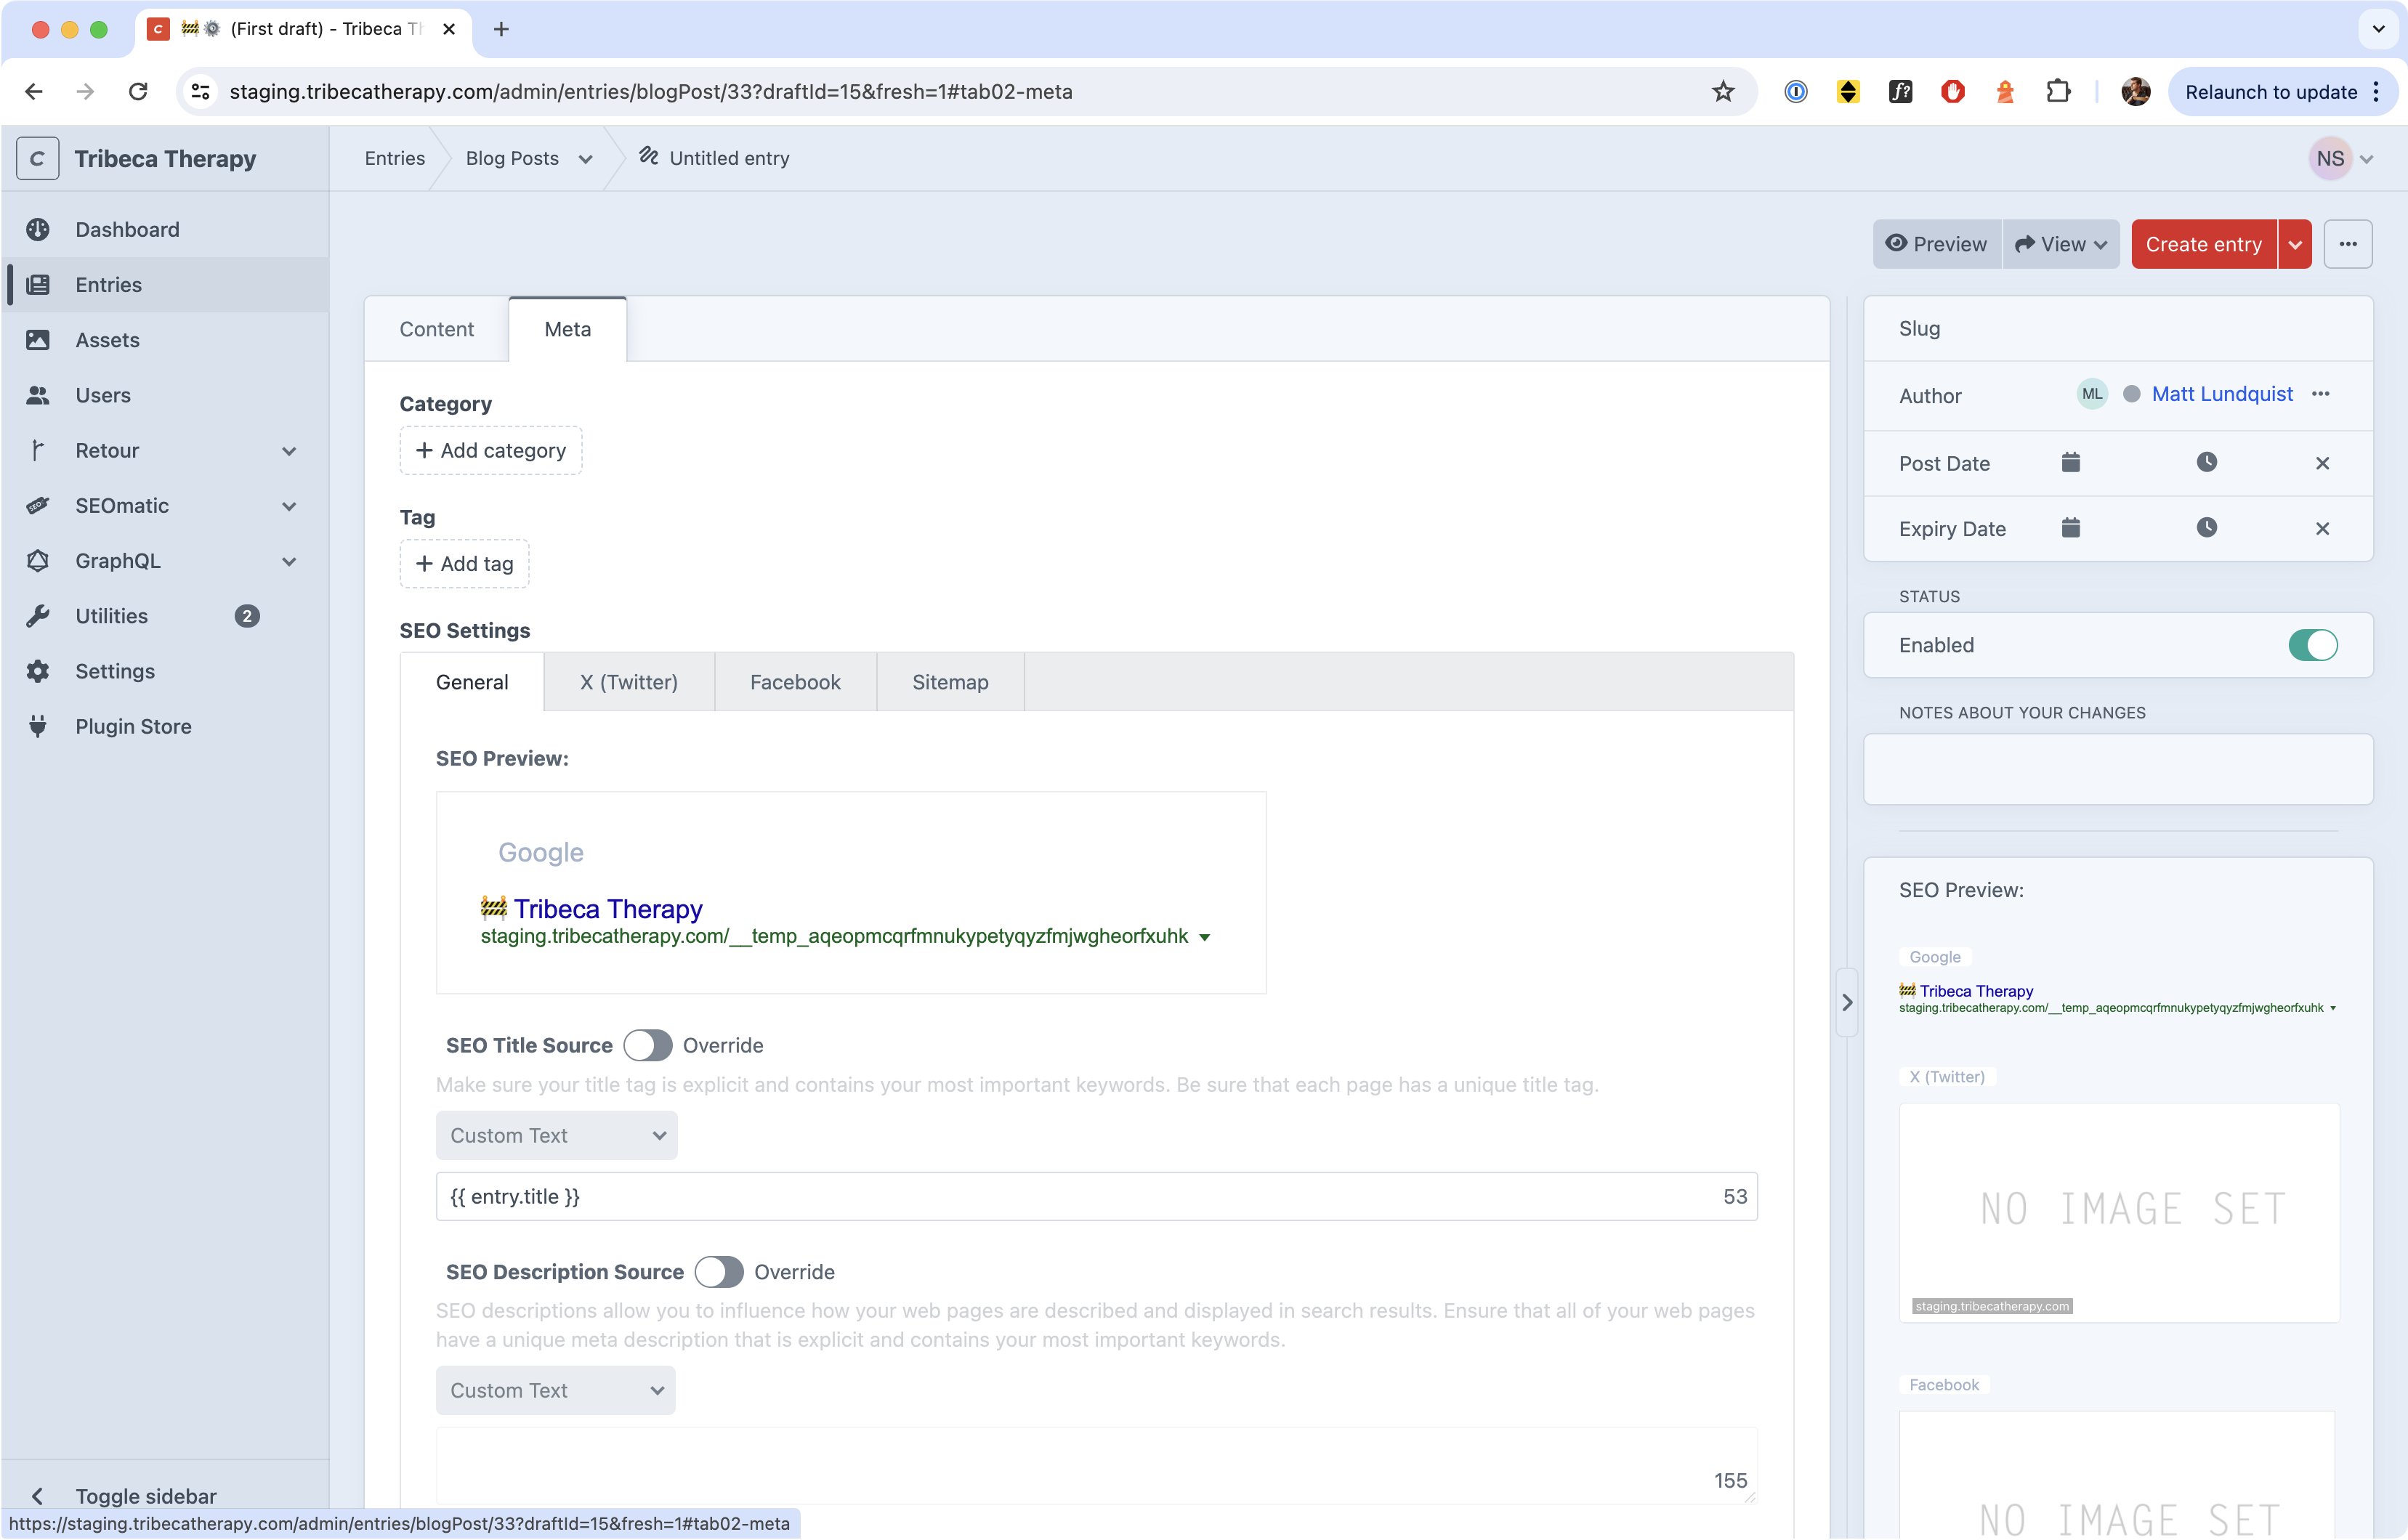Screen dimensions: 2408x1540
Task: Go back in browser history
Action: 34,92
